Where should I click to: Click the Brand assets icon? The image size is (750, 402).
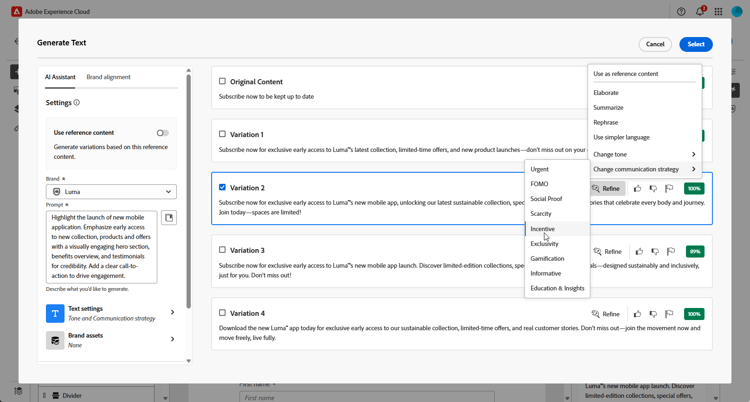coord(55,340)
